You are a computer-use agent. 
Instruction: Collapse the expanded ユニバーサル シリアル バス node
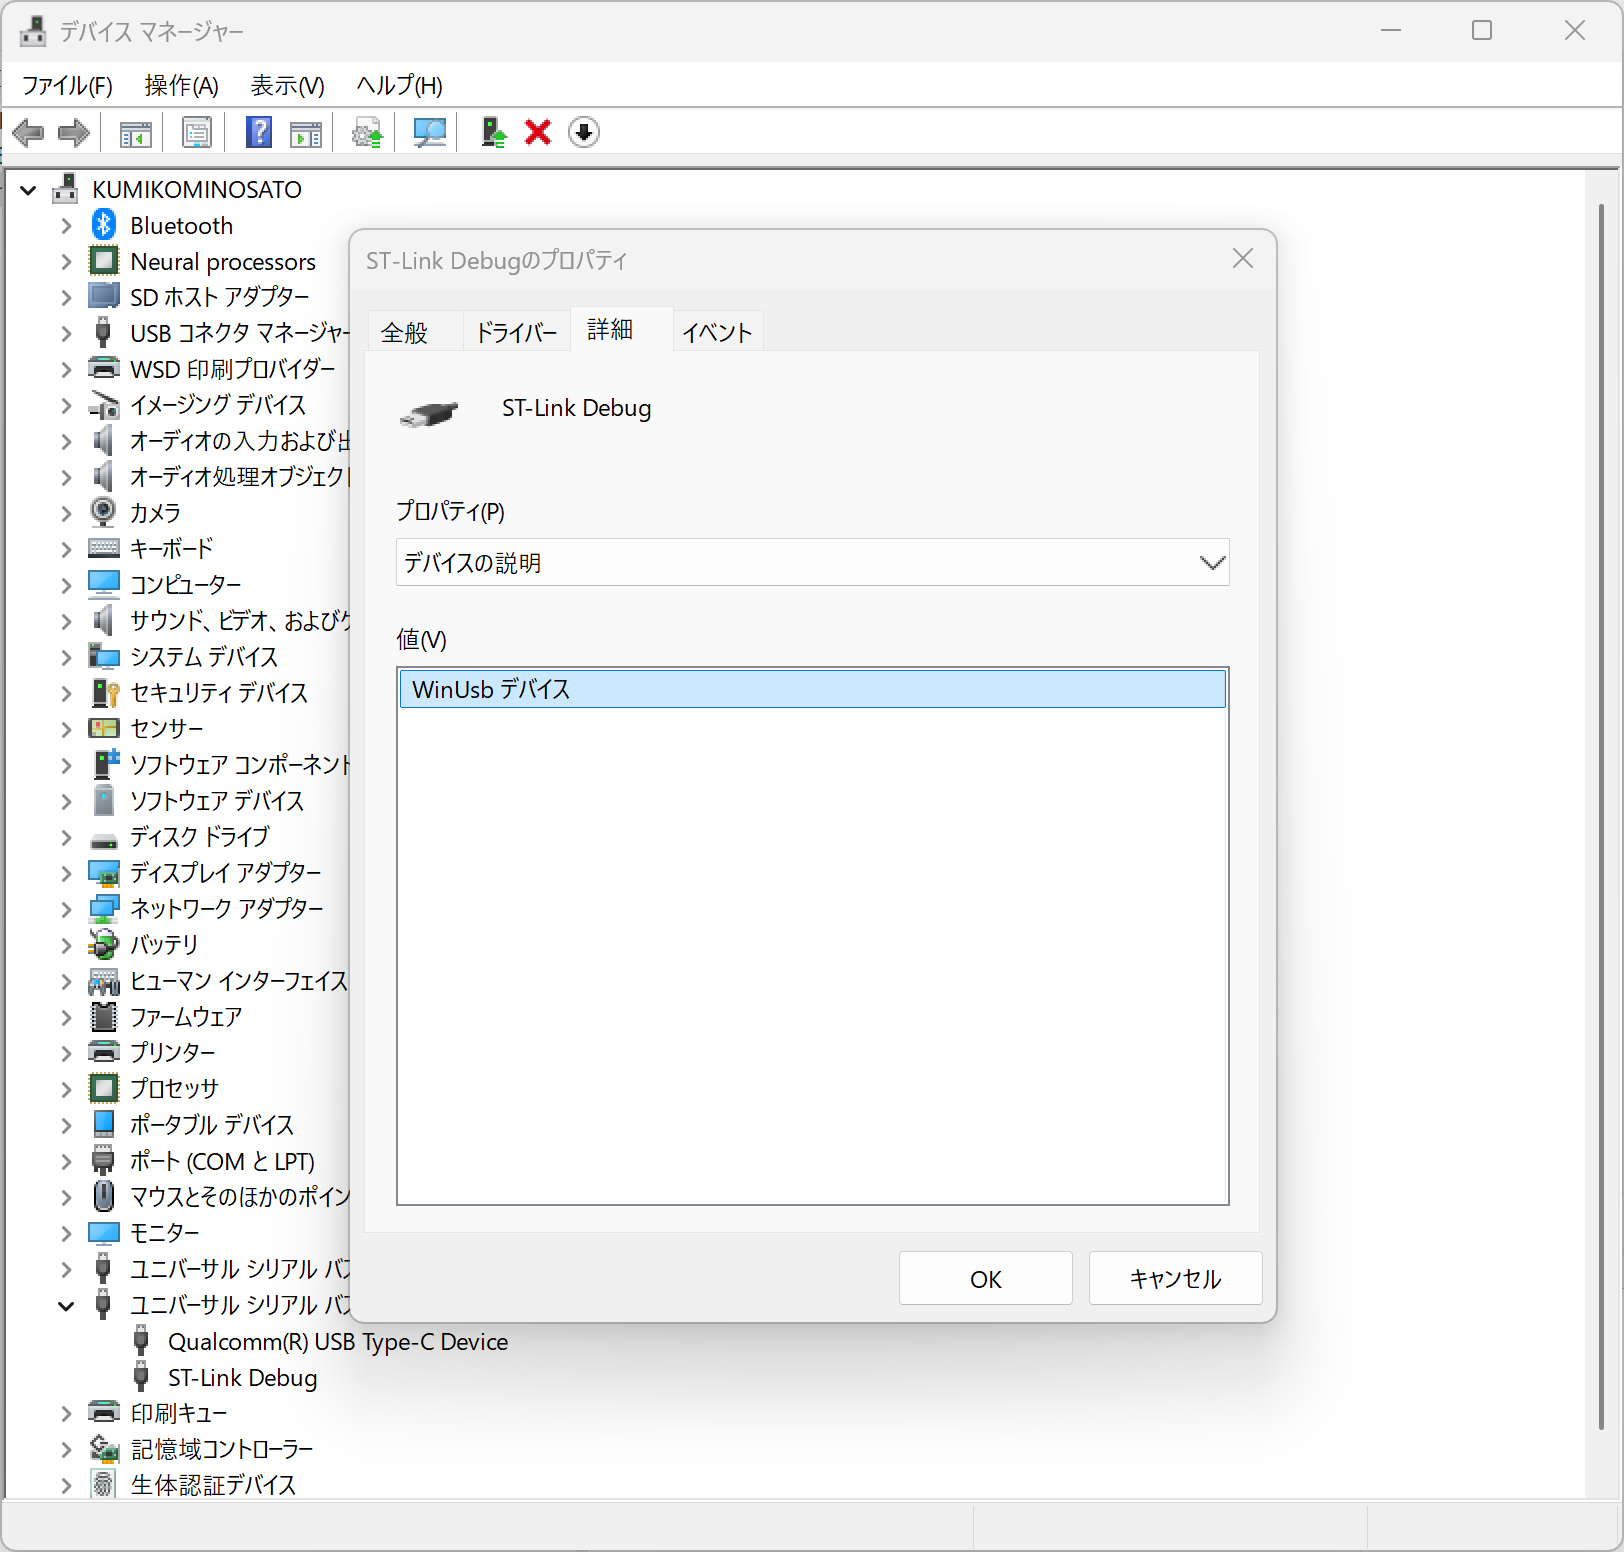coord(65,1305)
